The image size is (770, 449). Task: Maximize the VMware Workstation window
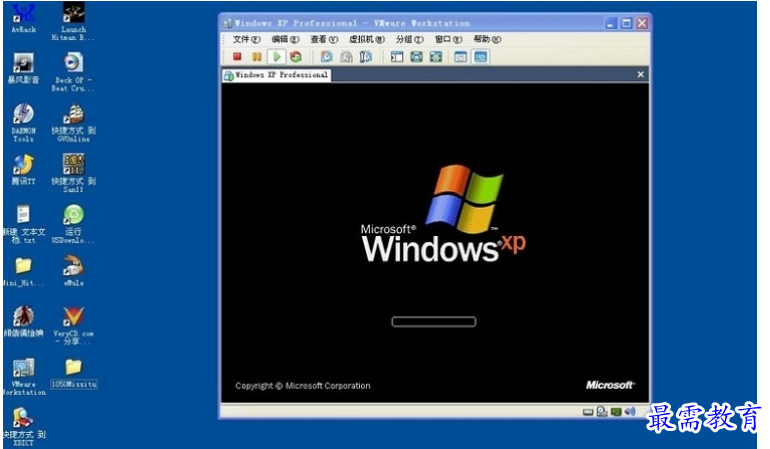[626, 23]
